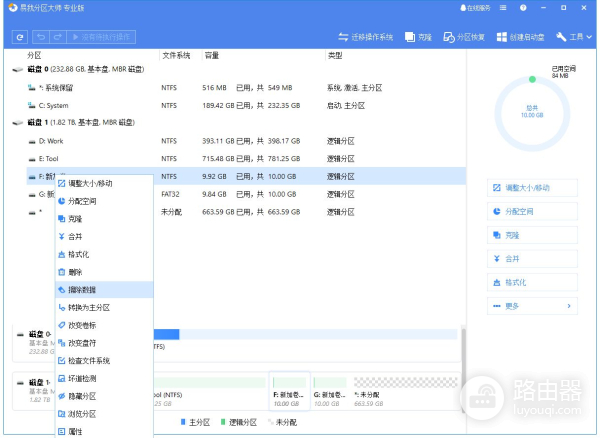Click the redo arrow in the toolbar

tap(58, 37)
